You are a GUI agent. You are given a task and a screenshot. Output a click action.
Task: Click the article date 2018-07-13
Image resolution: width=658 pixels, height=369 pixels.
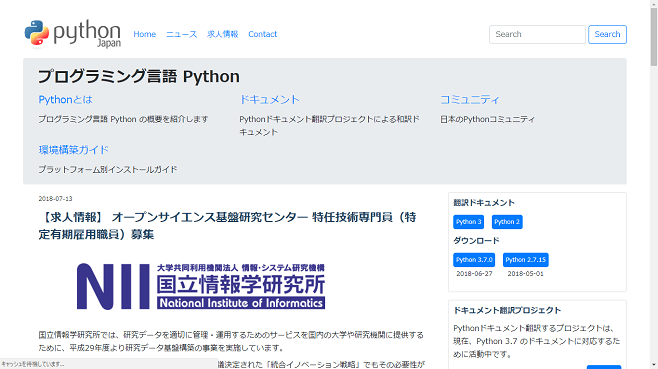pyautogui.click(x=55, y=199)
